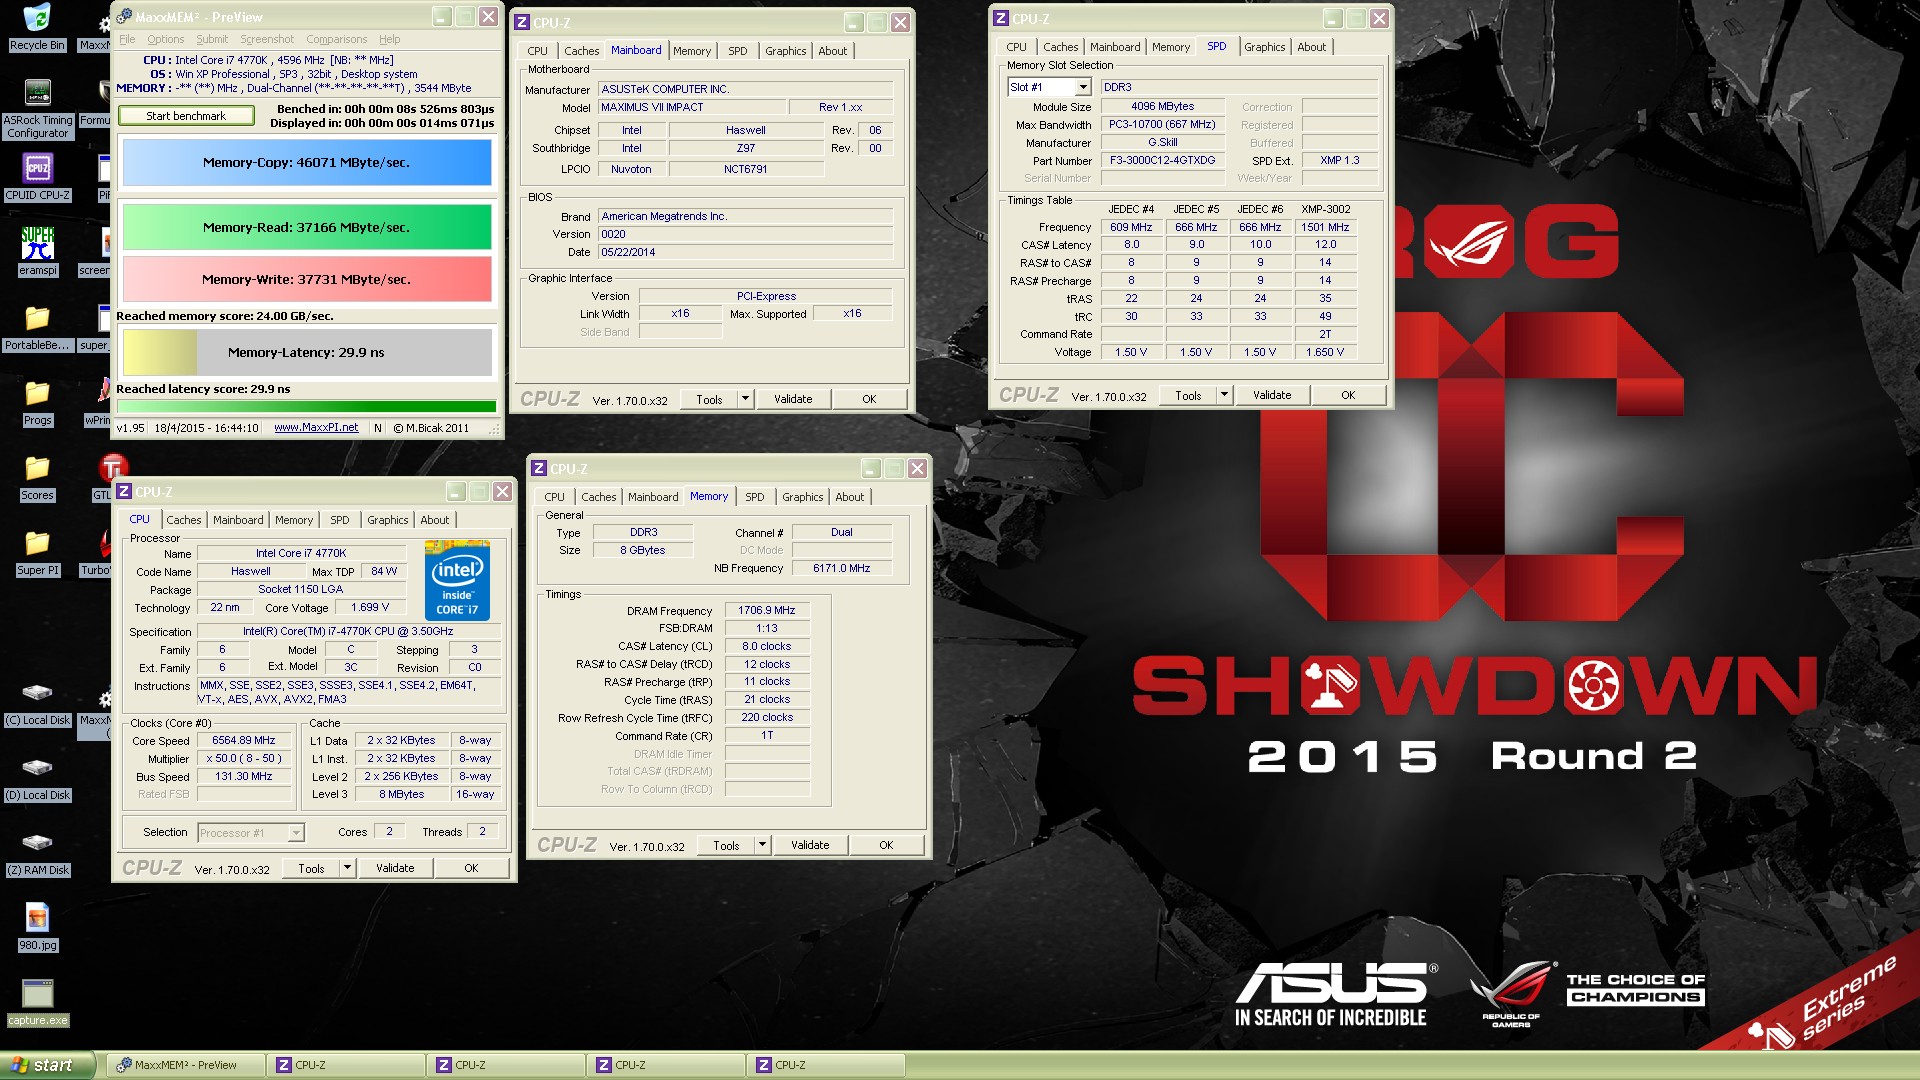Image resolution: width=1920 pixels, height=1080 pixels.
Task: Open the Options menu in MaxxMEM²
Action: (165, 39)
